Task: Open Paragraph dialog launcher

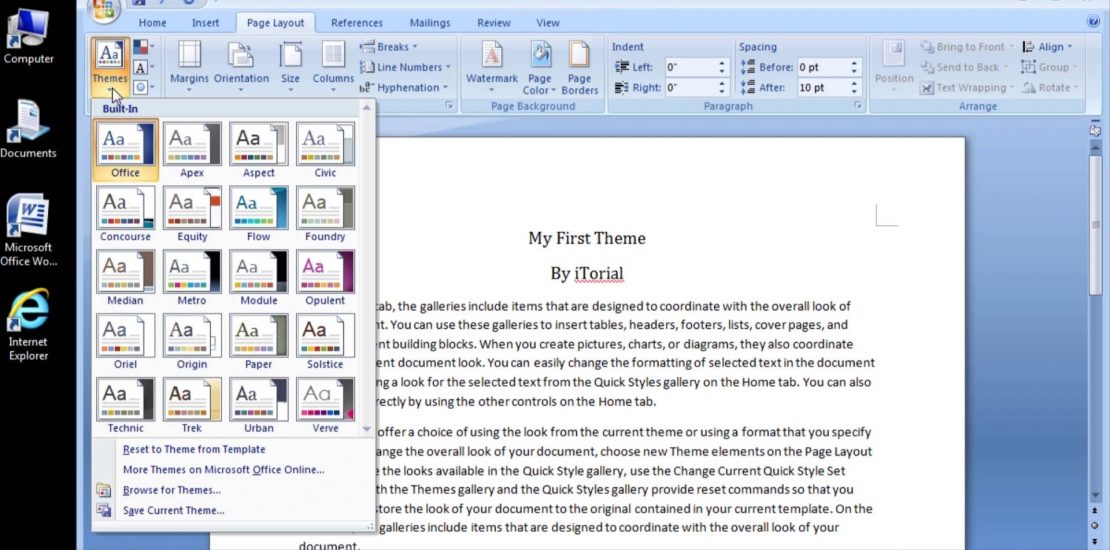Action: click(x=858, y=105)
